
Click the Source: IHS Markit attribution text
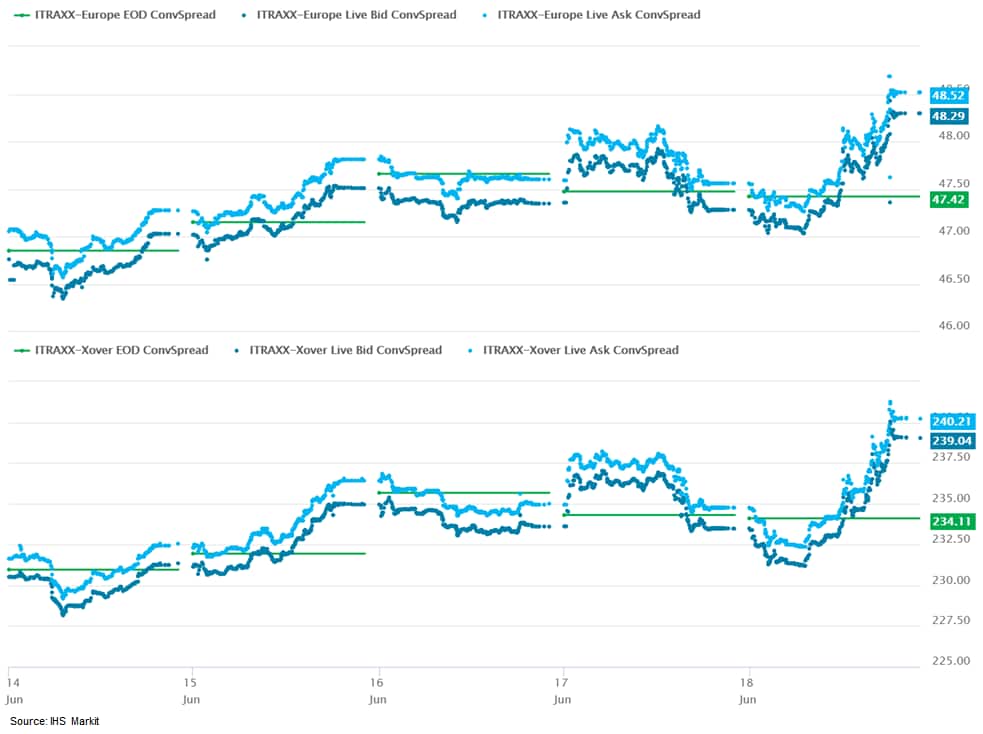(55, 721)
